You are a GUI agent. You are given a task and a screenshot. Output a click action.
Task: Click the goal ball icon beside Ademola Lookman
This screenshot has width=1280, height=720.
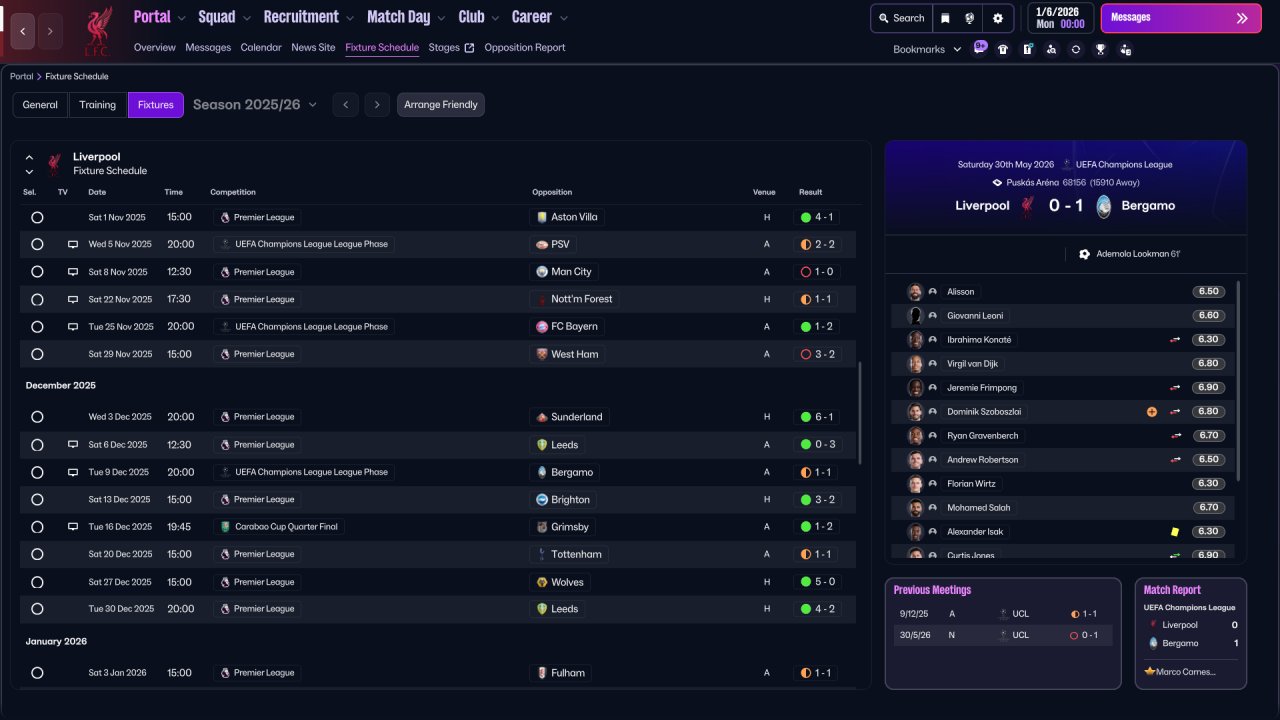click(x=1084, y=254)
